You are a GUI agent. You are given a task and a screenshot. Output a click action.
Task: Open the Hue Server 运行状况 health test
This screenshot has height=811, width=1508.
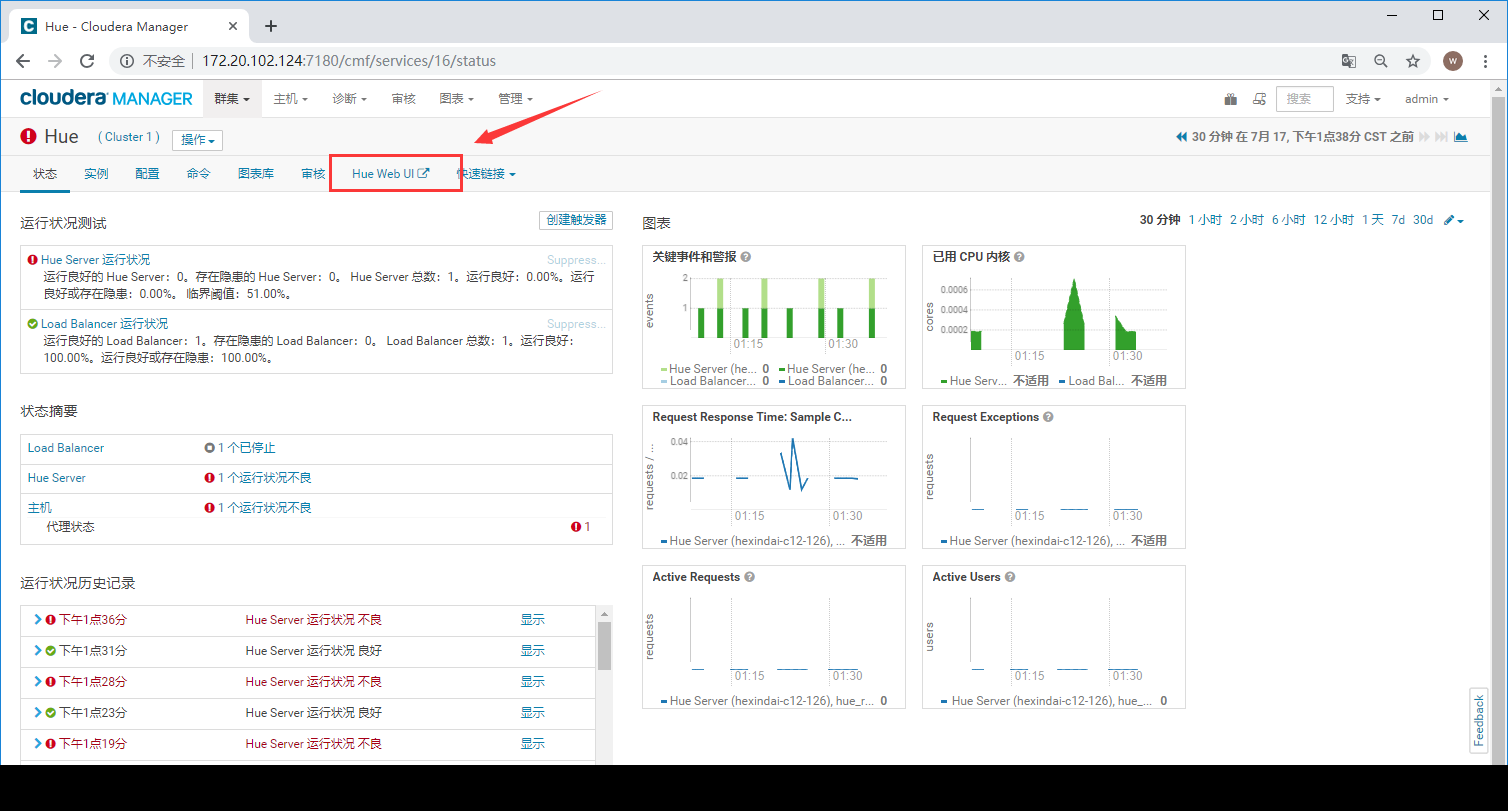tap(96, 260)
